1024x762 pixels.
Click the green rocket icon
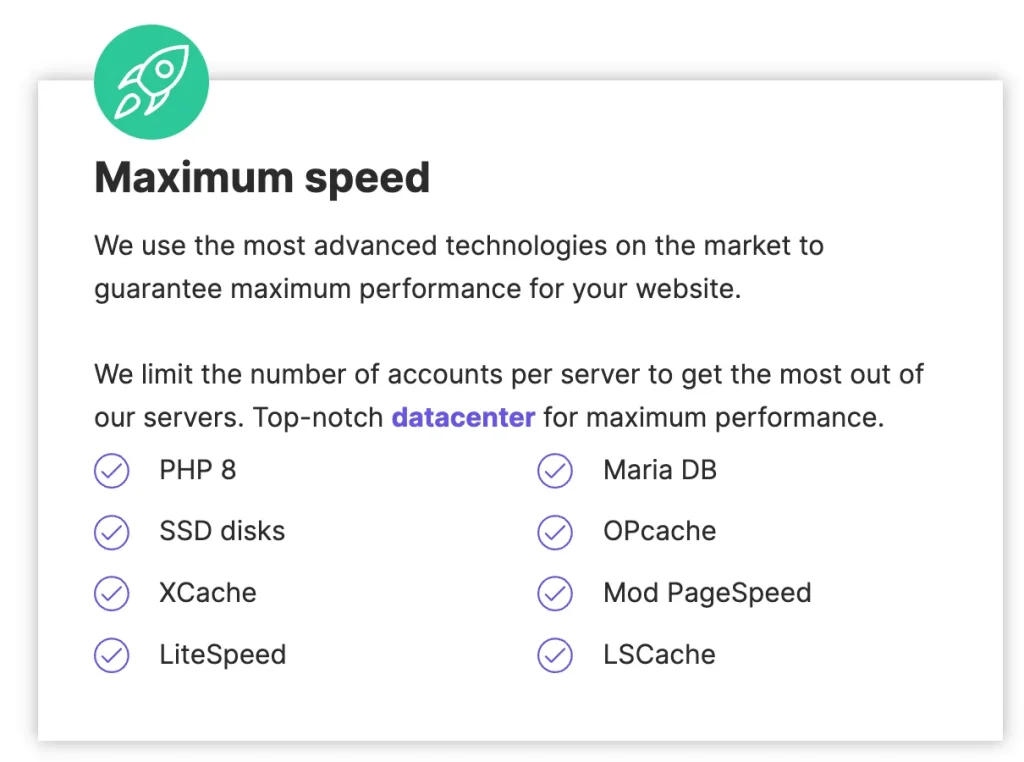[x=151, y=82]
